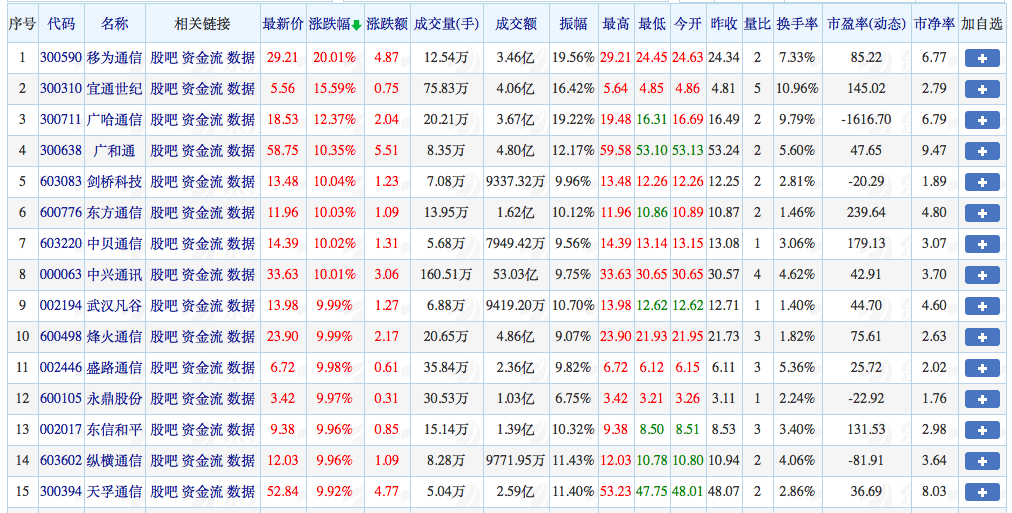Select the 10.96% turnover rate cell

797,89
